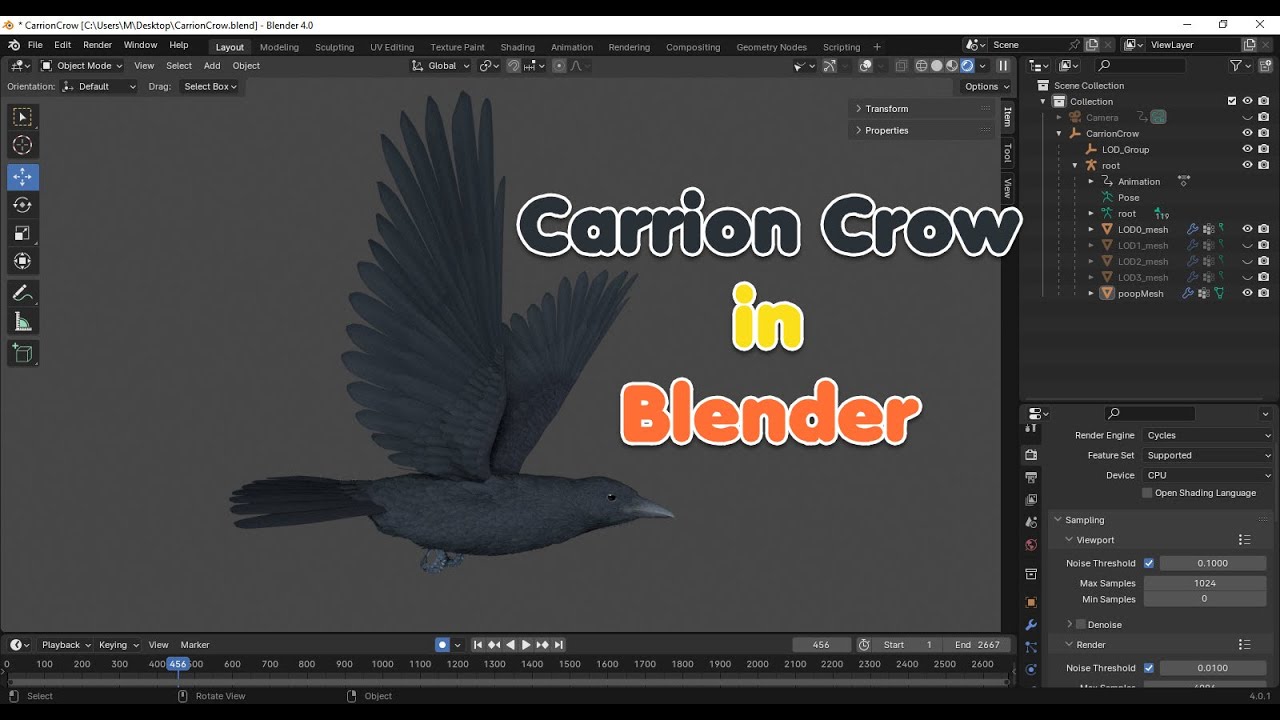Viewport: 1280px width, 720px height.
Task: Uncheck Render Noise Threshold checkbox
Action: (x=1149, y=668)
